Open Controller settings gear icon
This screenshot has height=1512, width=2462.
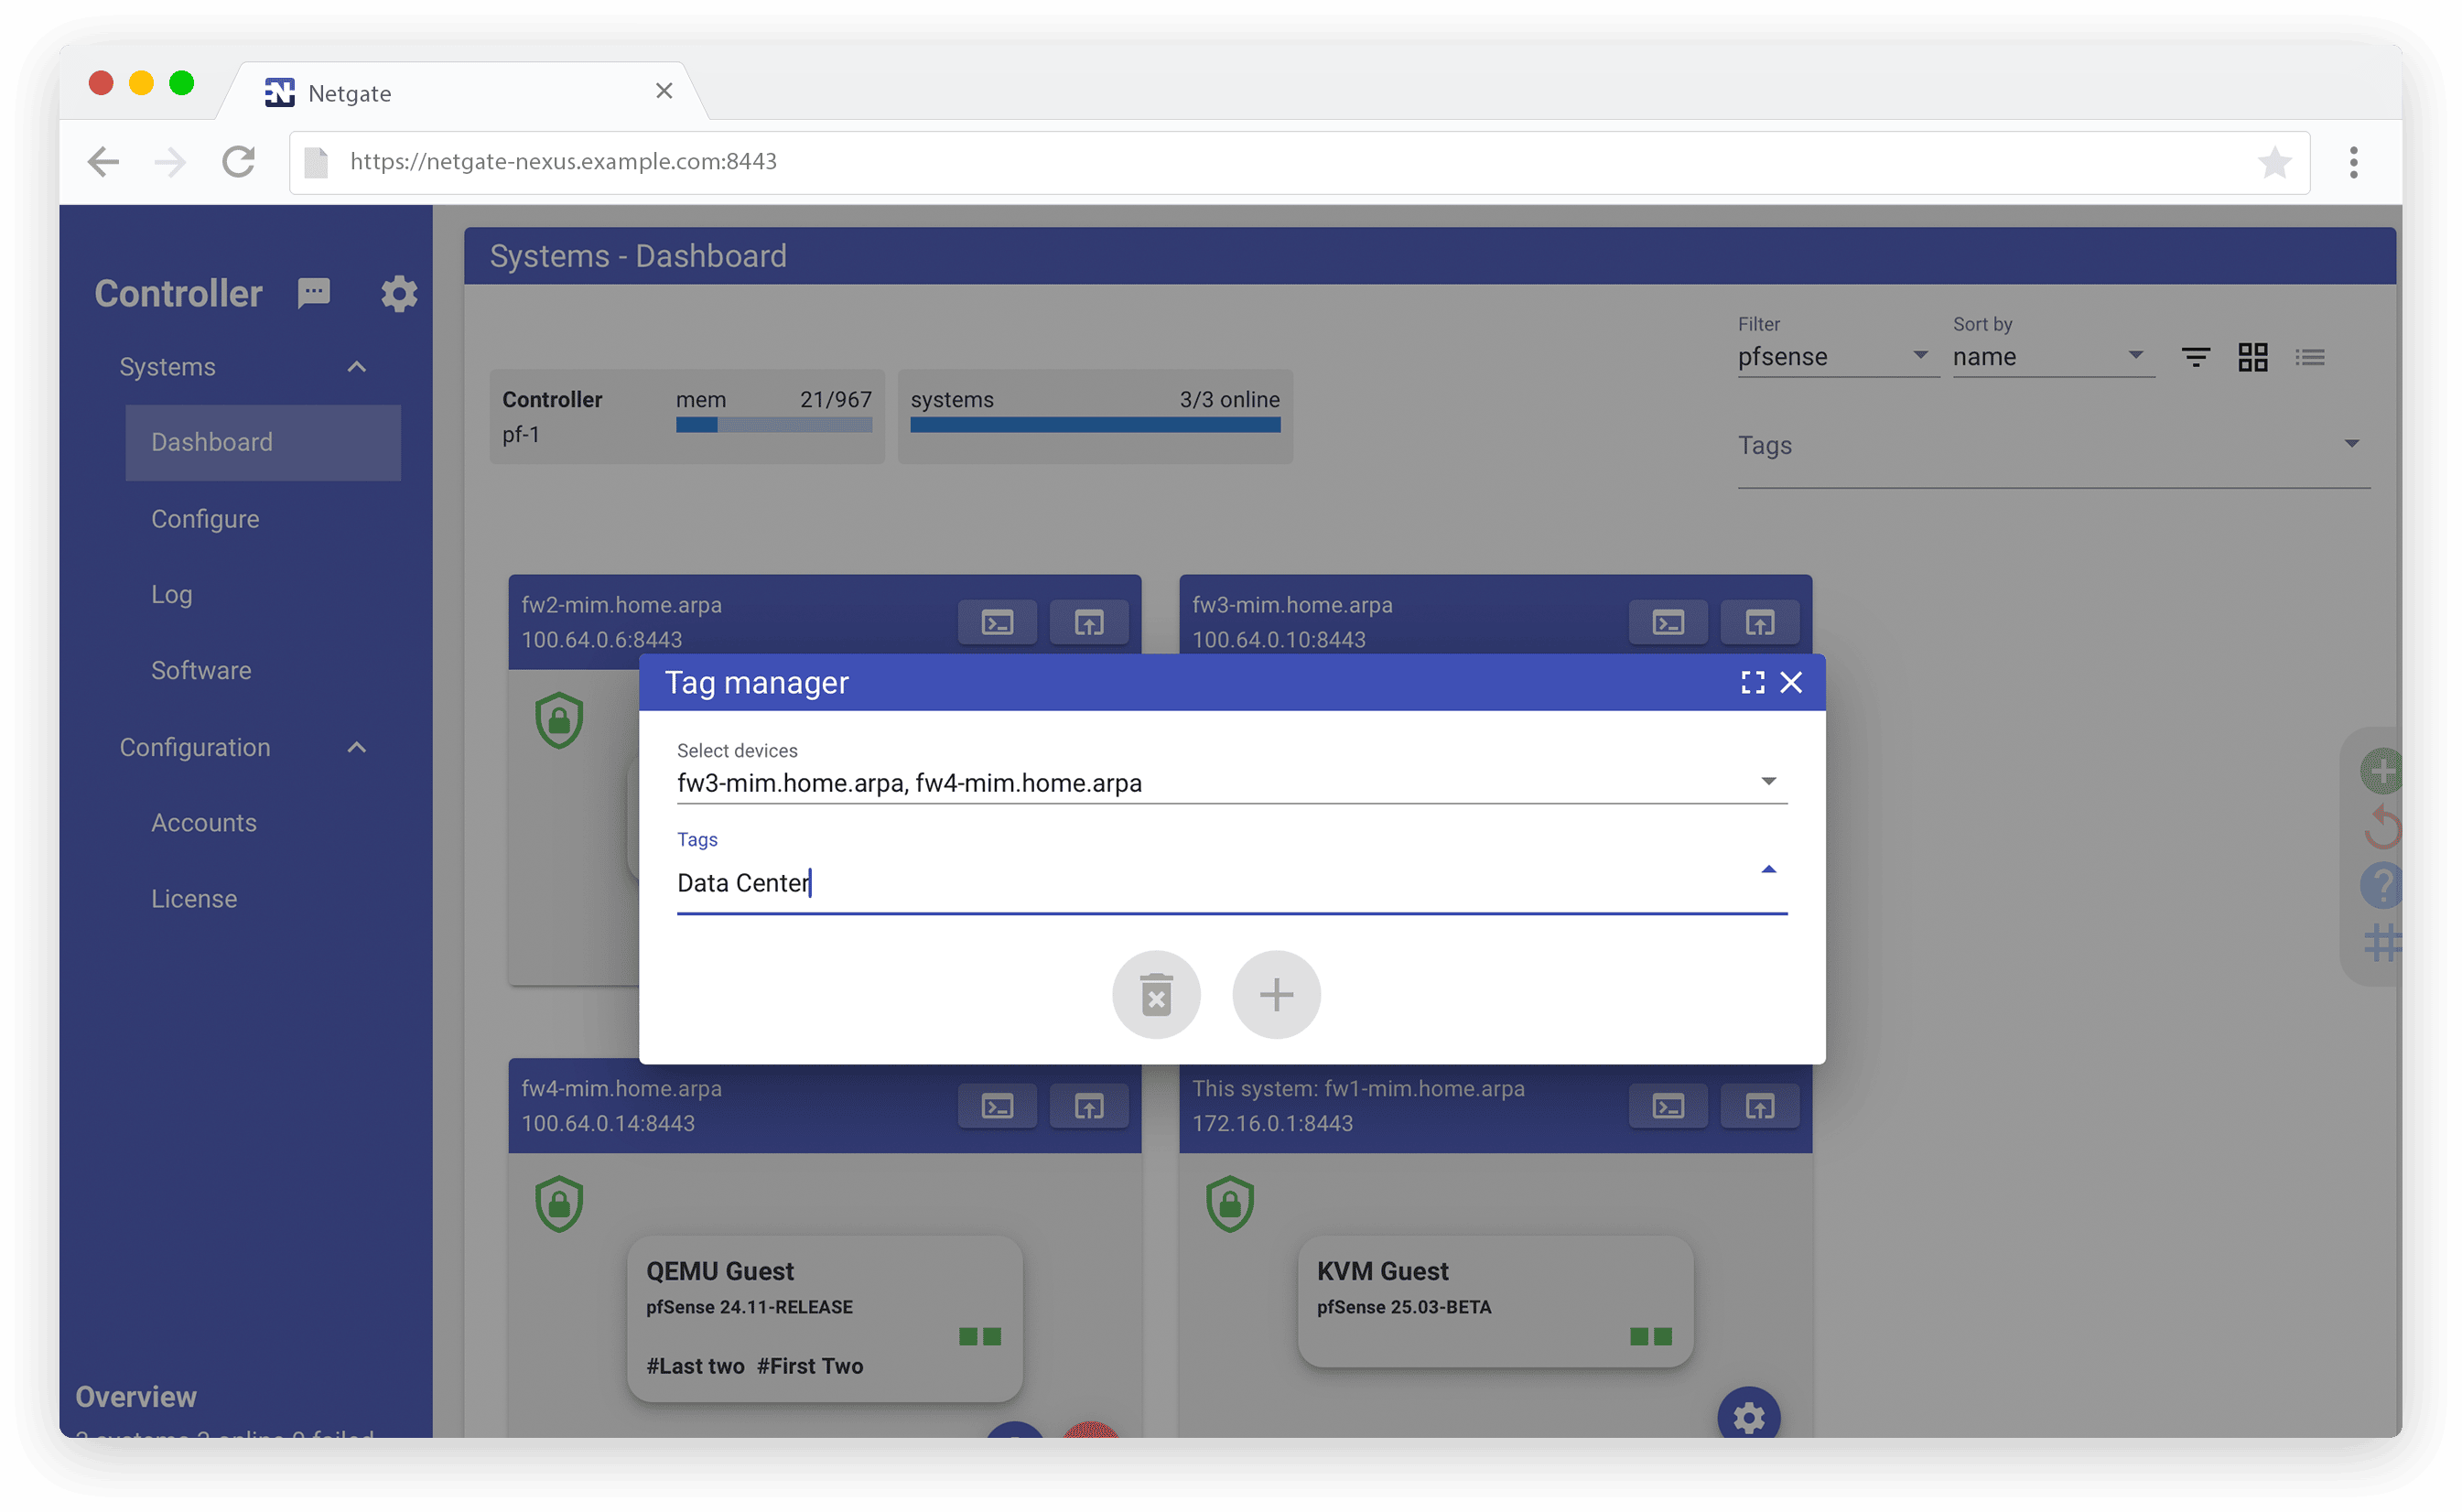click(399, 294)
